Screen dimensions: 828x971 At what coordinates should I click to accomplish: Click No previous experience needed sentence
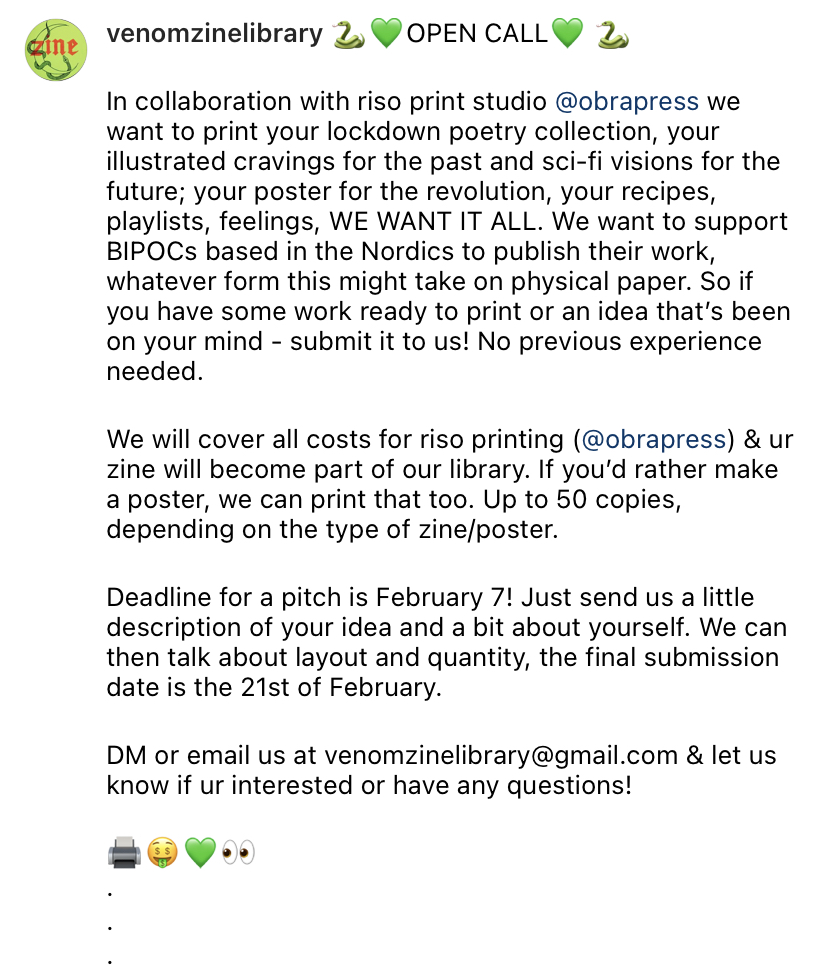(434, 356)
